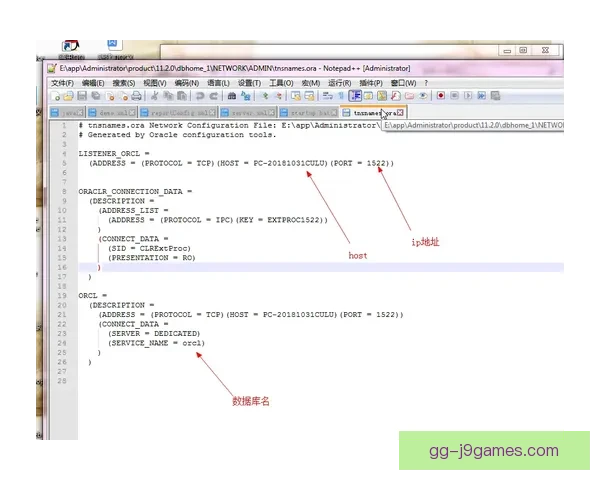Click the Playback macro icon
The height and width of the screenshot is (480, 600).
tap(468, 96)
